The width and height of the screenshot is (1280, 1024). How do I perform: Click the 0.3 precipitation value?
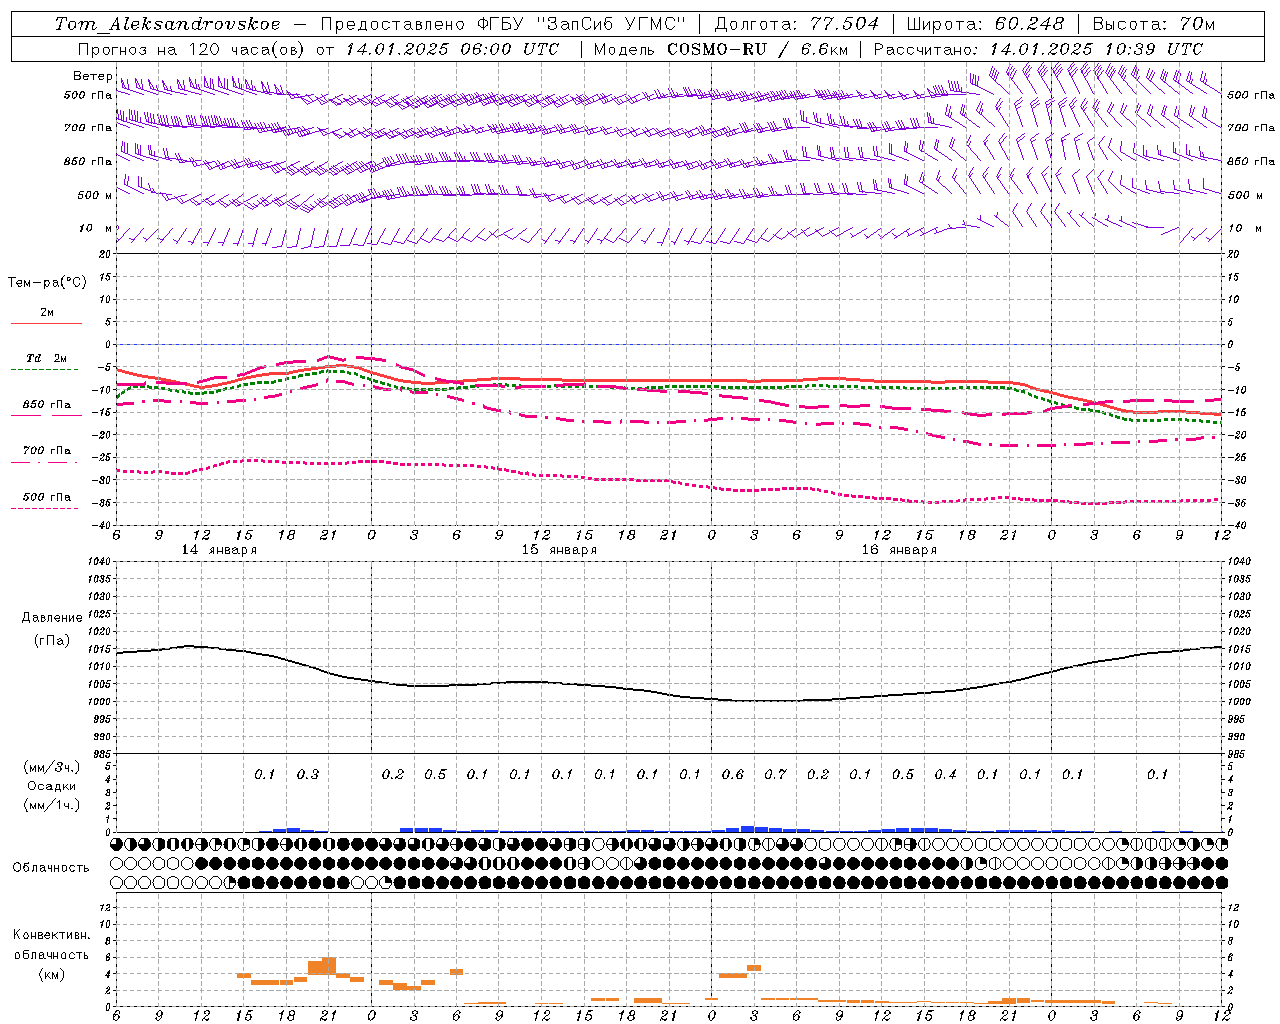308,774
